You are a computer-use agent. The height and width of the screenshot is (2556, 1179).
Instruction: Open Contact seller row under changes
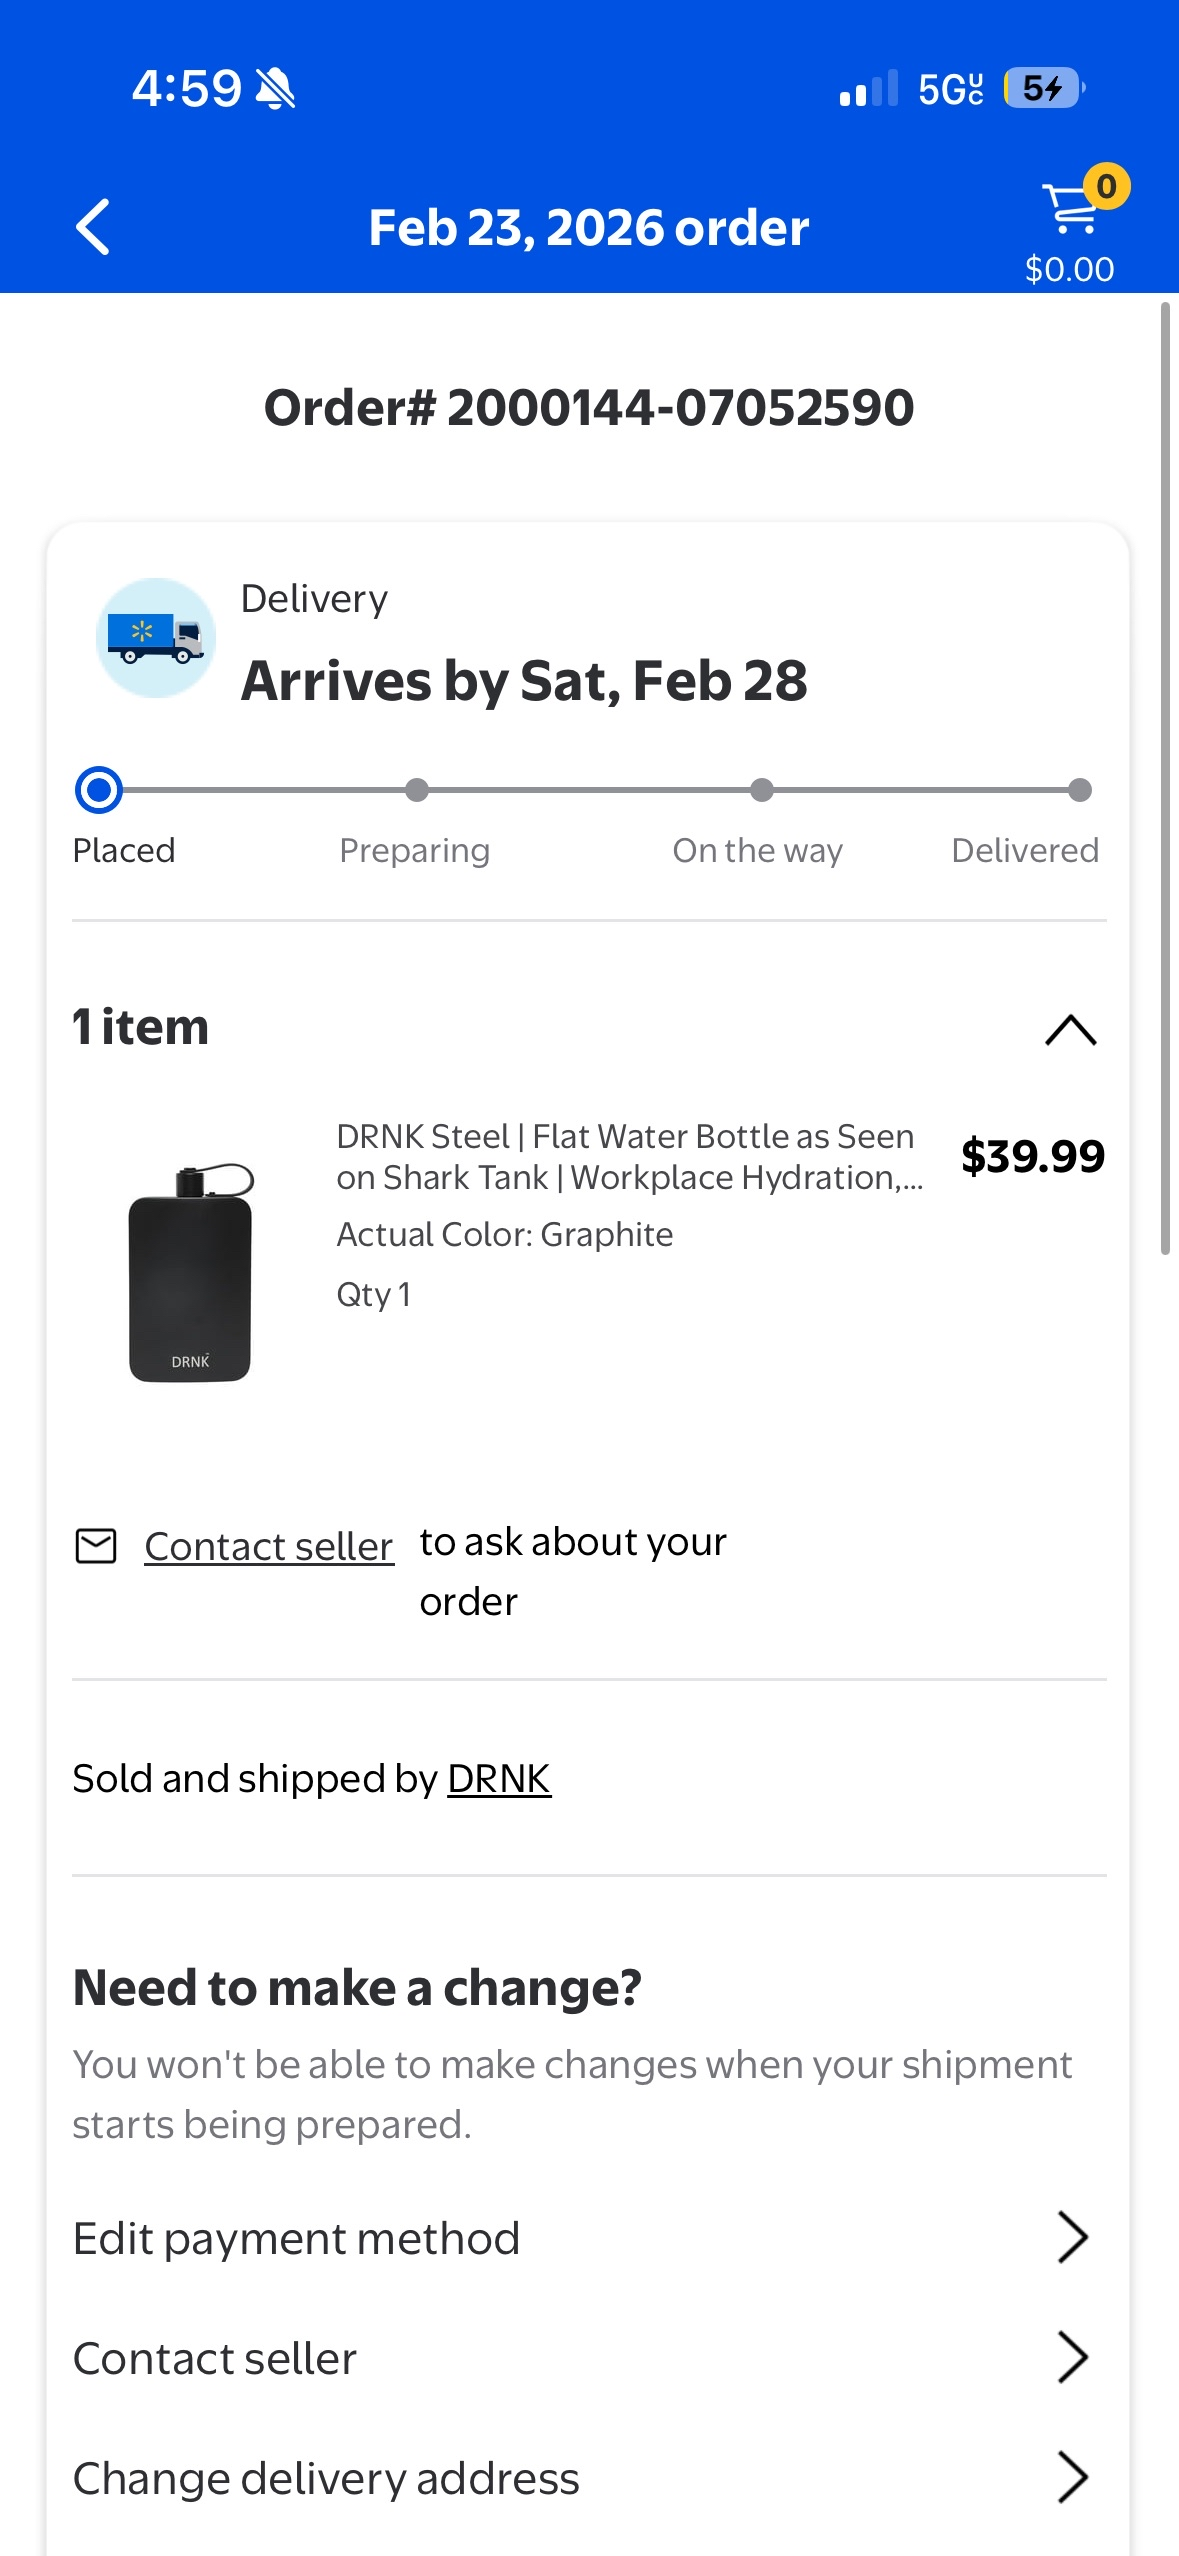click(580, 2358)
